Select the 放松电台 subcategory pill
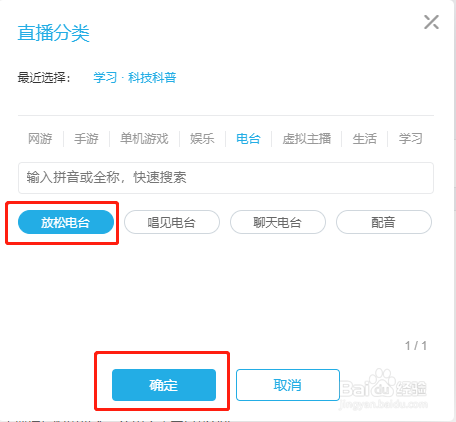 (66, 222)
